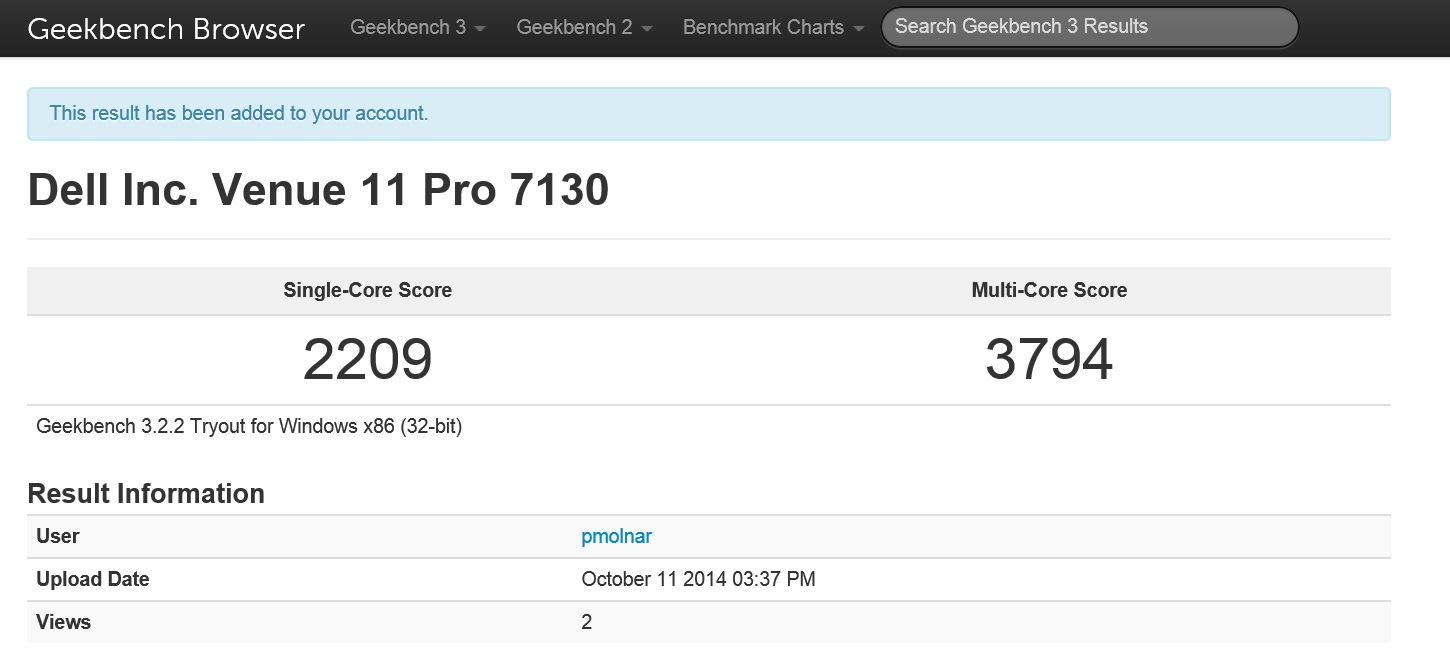Select the Result Information section heading

tap(146, 493)
